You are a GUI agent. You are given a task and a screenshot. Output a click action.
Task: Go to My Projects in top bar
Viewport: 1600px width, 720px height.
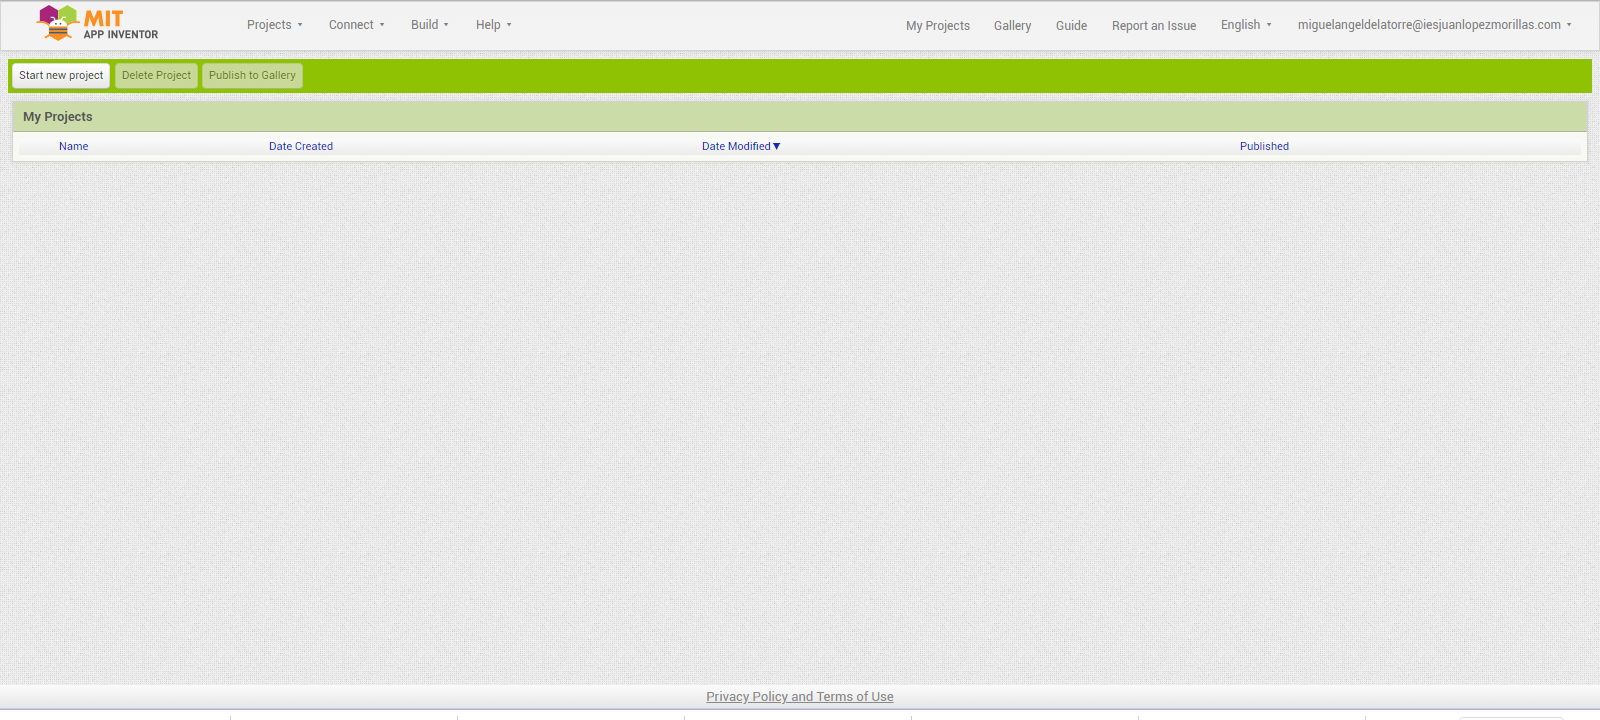[937, 26]
